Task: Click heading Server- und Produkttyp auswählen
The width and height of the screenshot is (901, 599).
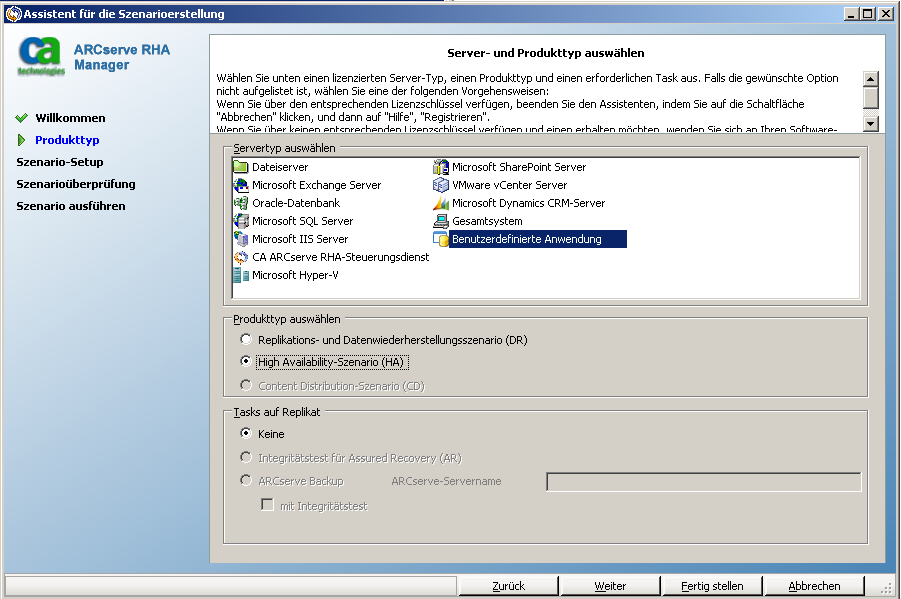Action: coord(545,53)
